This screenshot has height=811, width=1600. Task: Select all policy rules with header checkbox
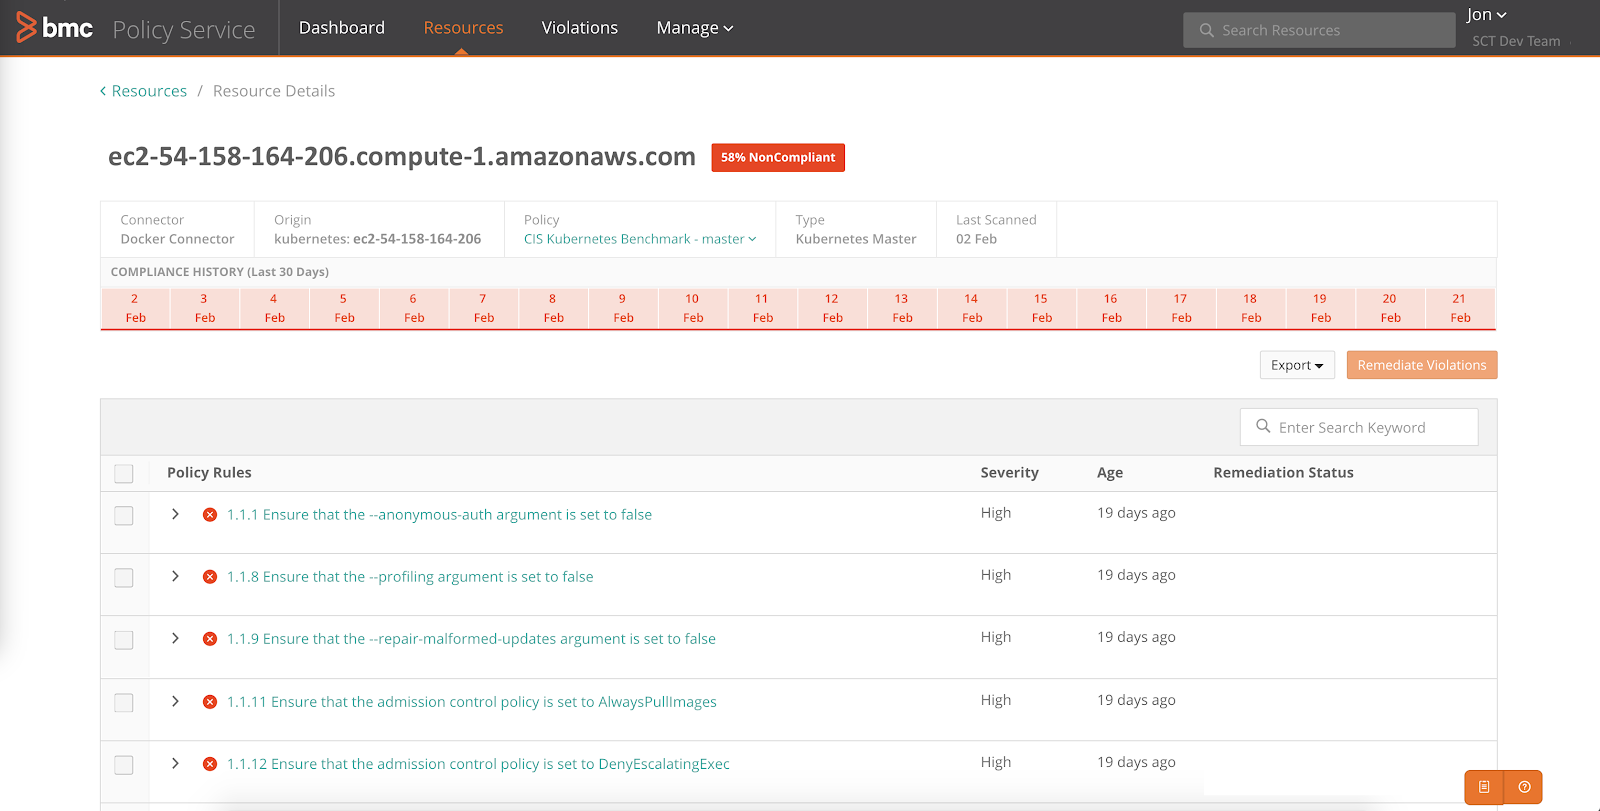(124, 474)
